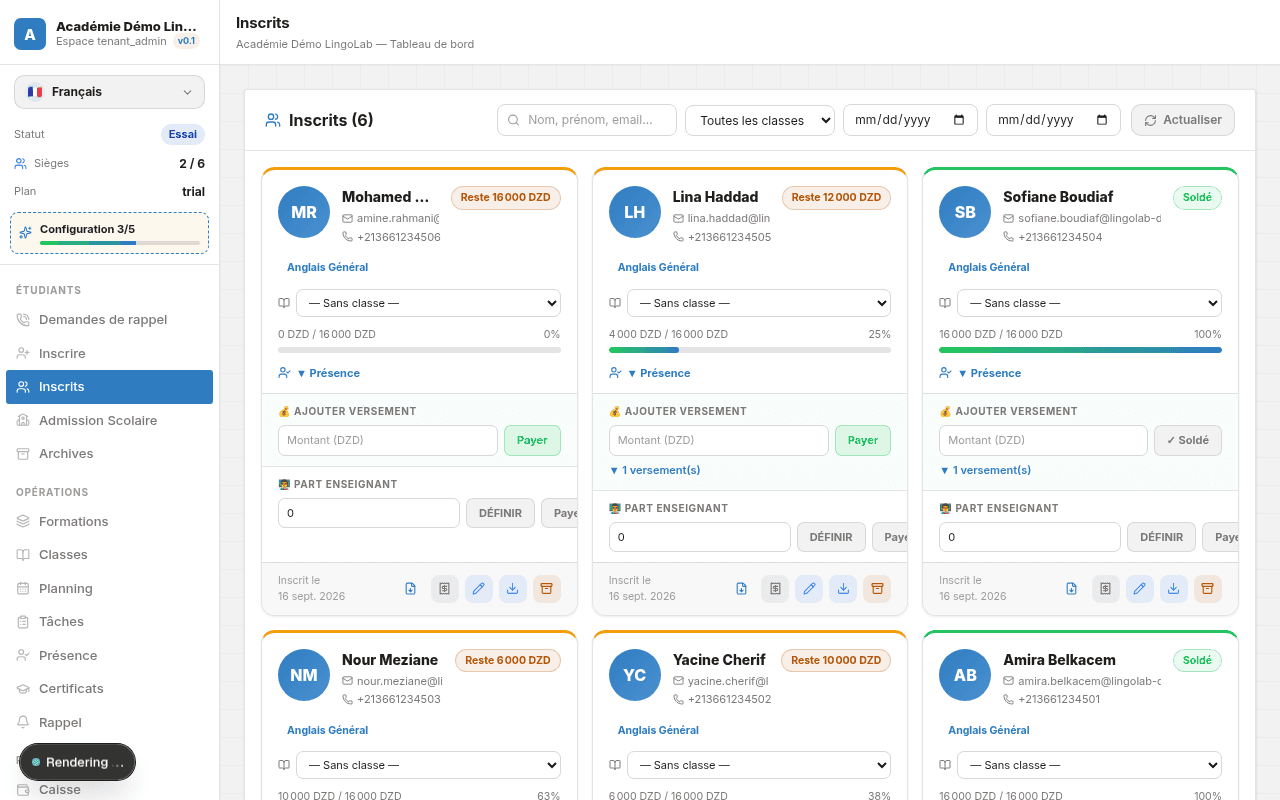The image size is (1280, 800).
Task: Click the archive icon on Mohamed's card
Action: [x=547, y=588]
